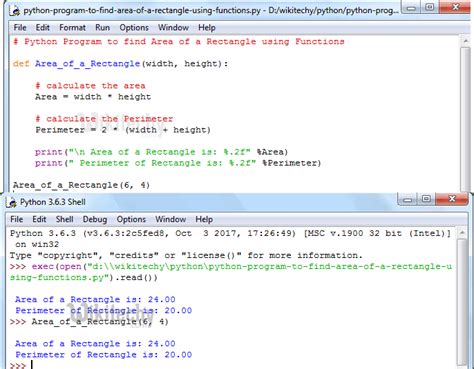Click the print line for Area of a Rectangle
Screen dimensions: 474x369
[x=161, y=152]
